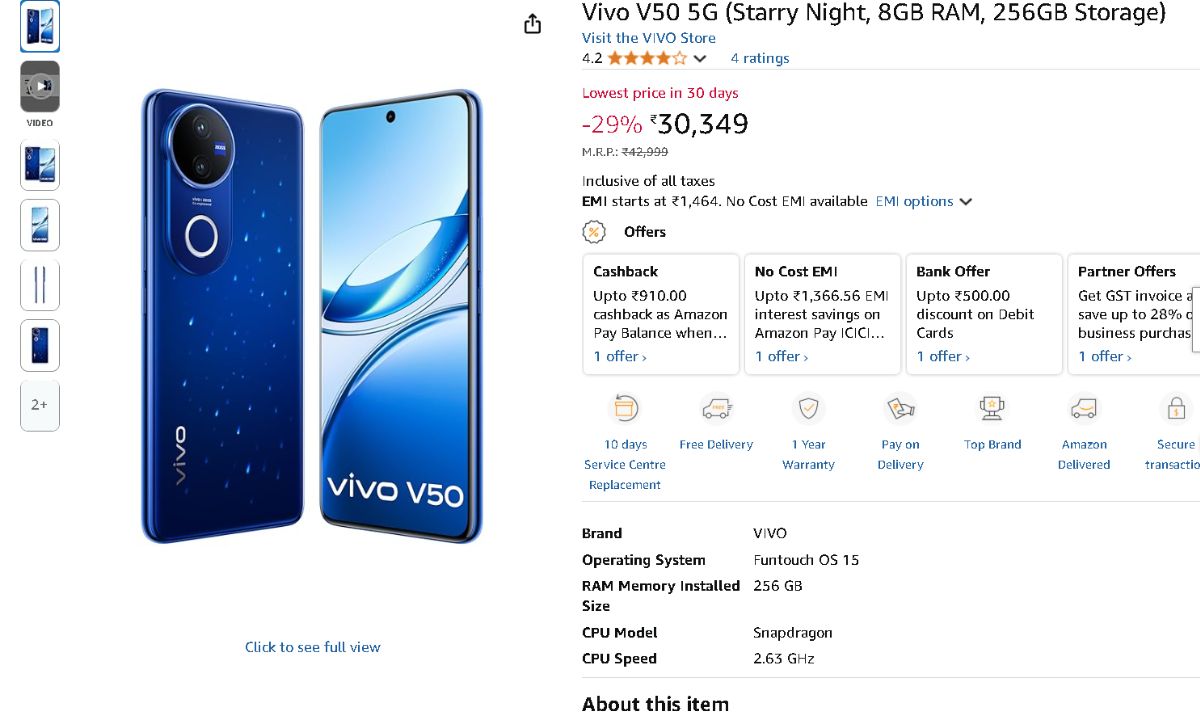Image resolution: width=1200 pixels, height=720 pixels.
Task: Click the 1 Year Warranty shield icon
Action: click(808, 408)
